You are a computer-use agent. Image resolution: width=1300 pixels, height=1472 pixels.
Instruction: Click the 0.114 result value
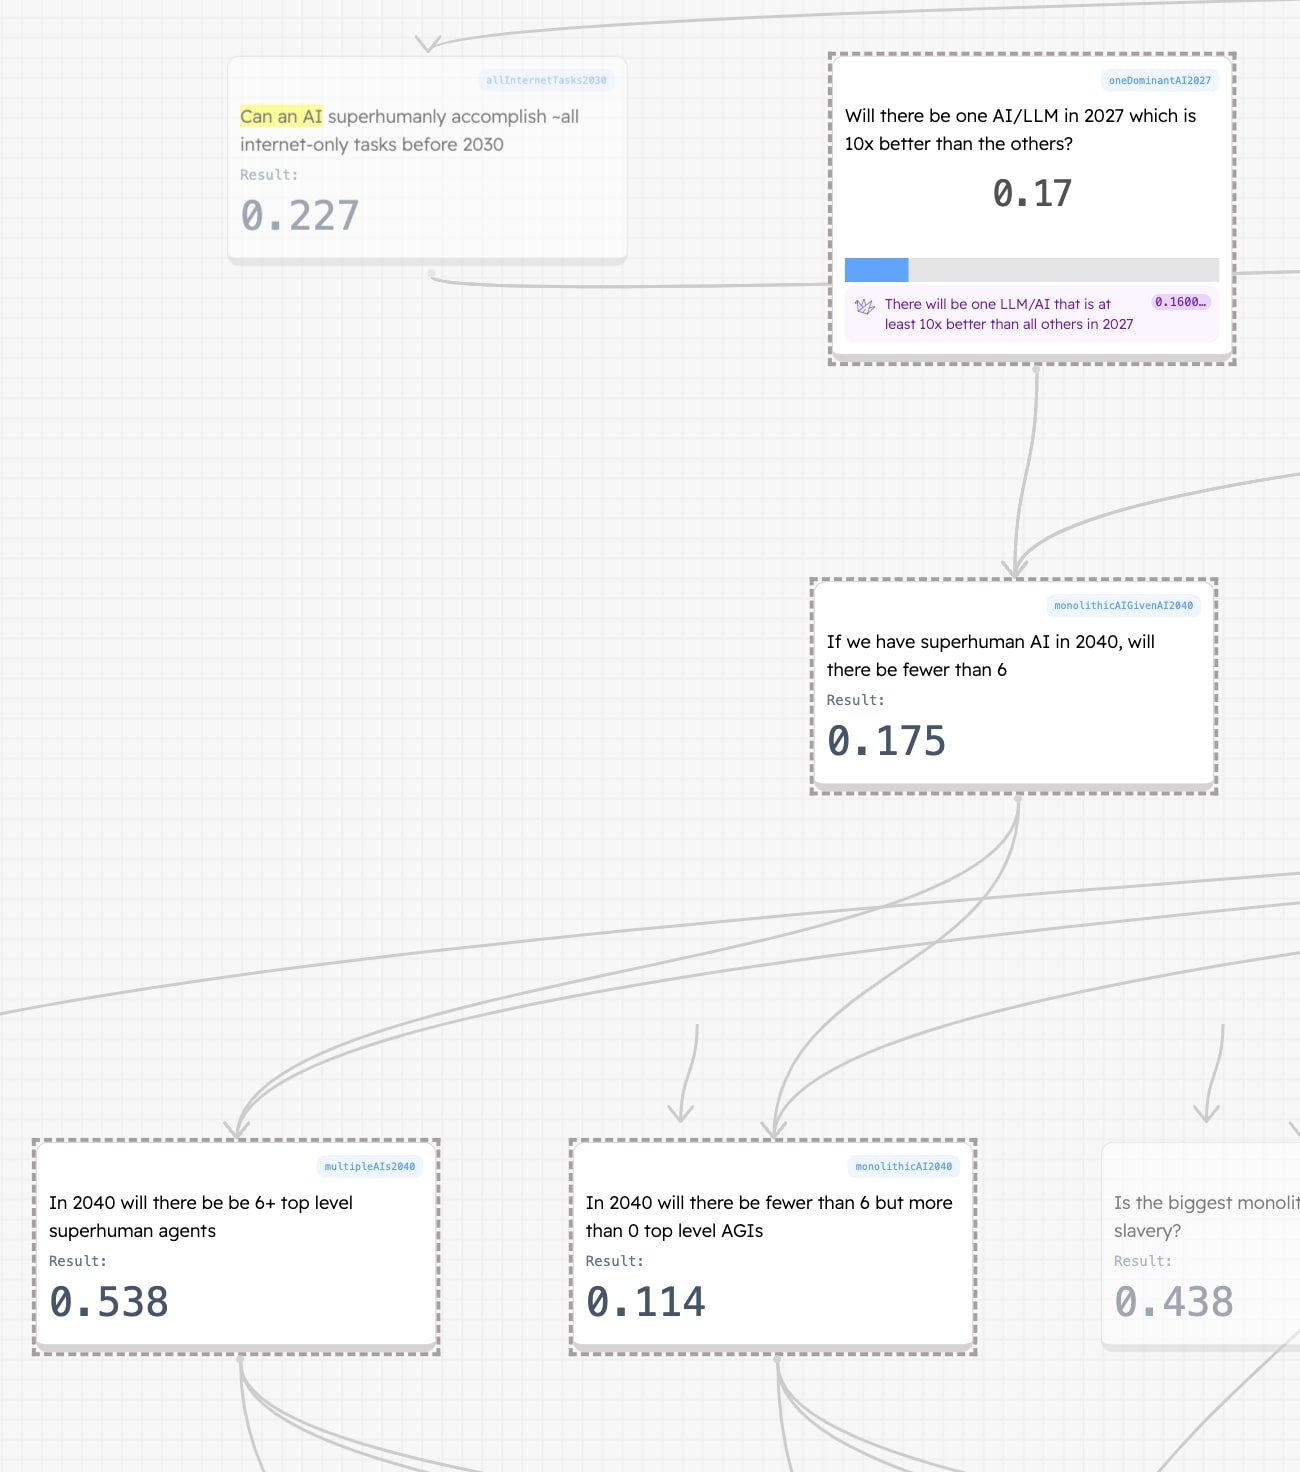coord(646,1302)
